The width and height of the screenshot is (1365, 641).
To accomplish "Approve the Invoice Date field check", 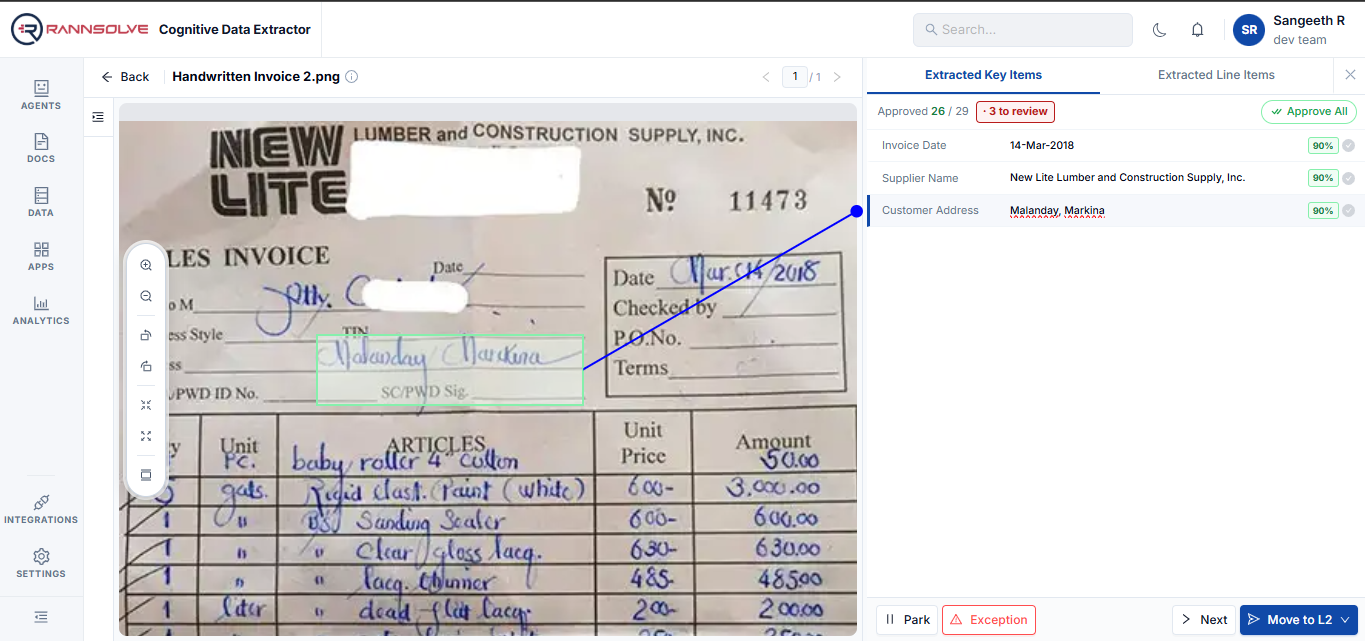I will coord(1349,146).
